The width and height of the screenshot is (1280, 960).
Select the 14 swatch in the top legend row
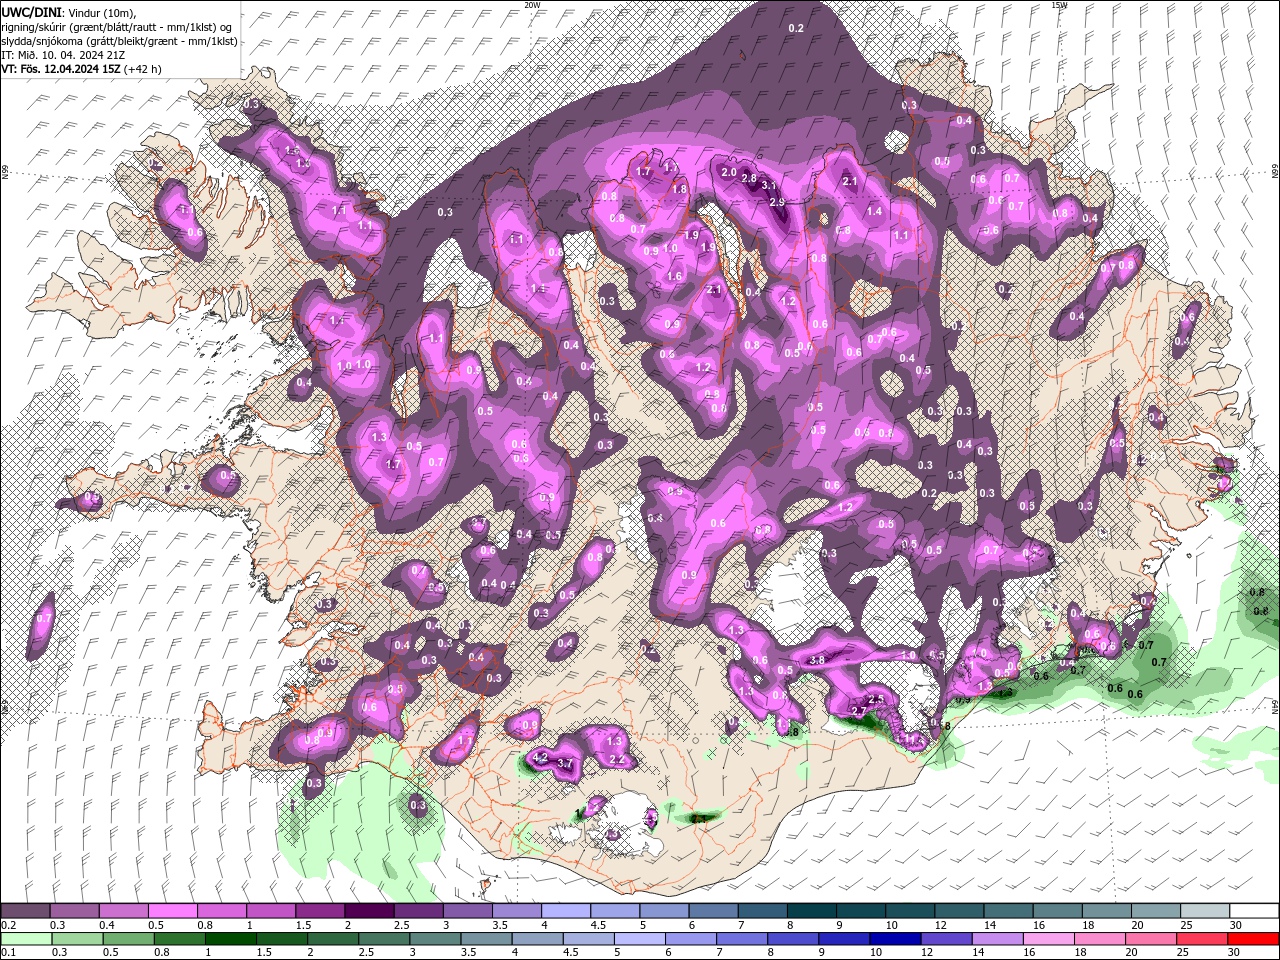1007,911
